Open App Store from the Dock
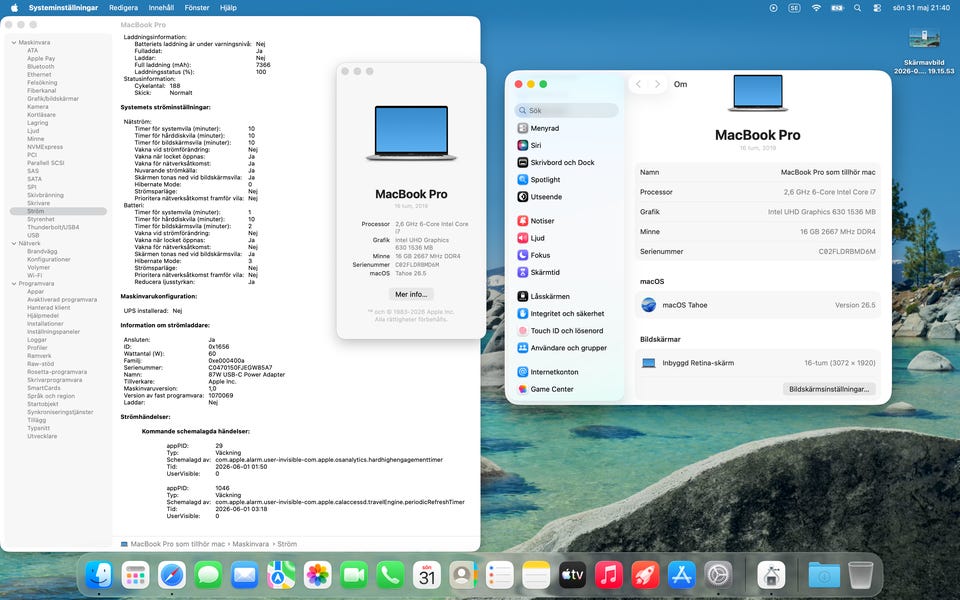This screenshot has height=600, width=960. coord(681,575)
